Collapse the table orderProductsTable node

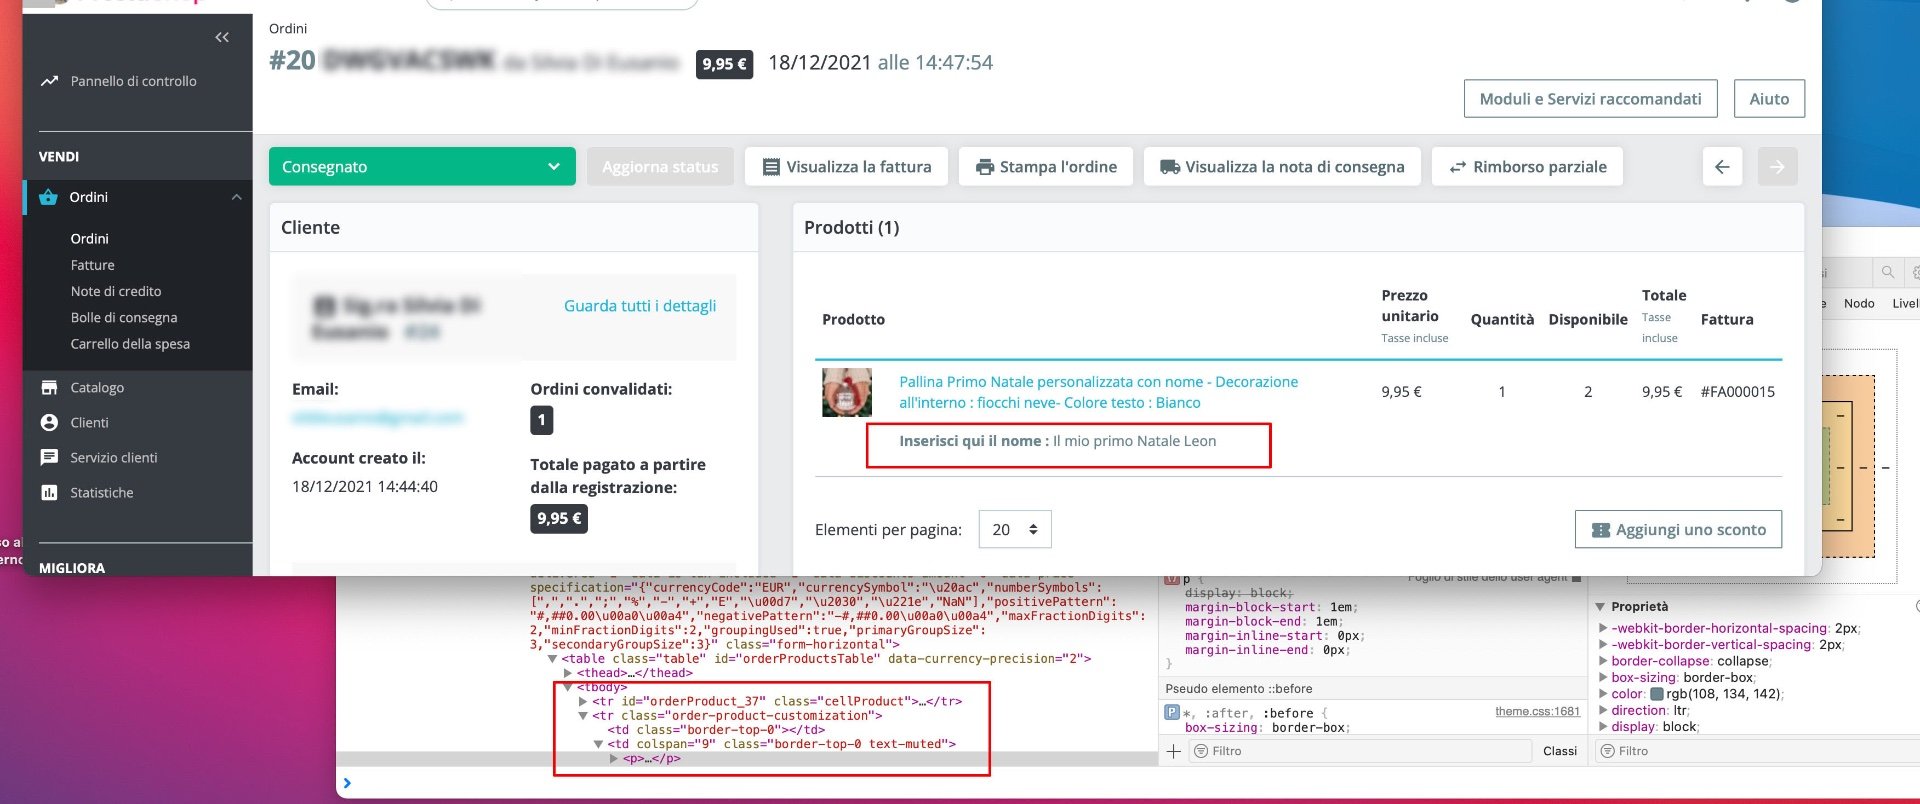click(552, 659)
